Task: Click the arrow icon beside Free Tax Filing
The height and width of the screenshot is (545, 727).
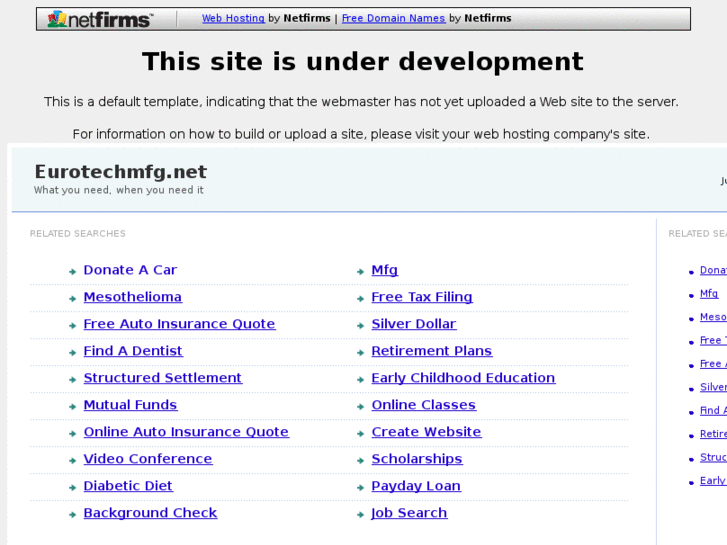Action: (360, 299)
